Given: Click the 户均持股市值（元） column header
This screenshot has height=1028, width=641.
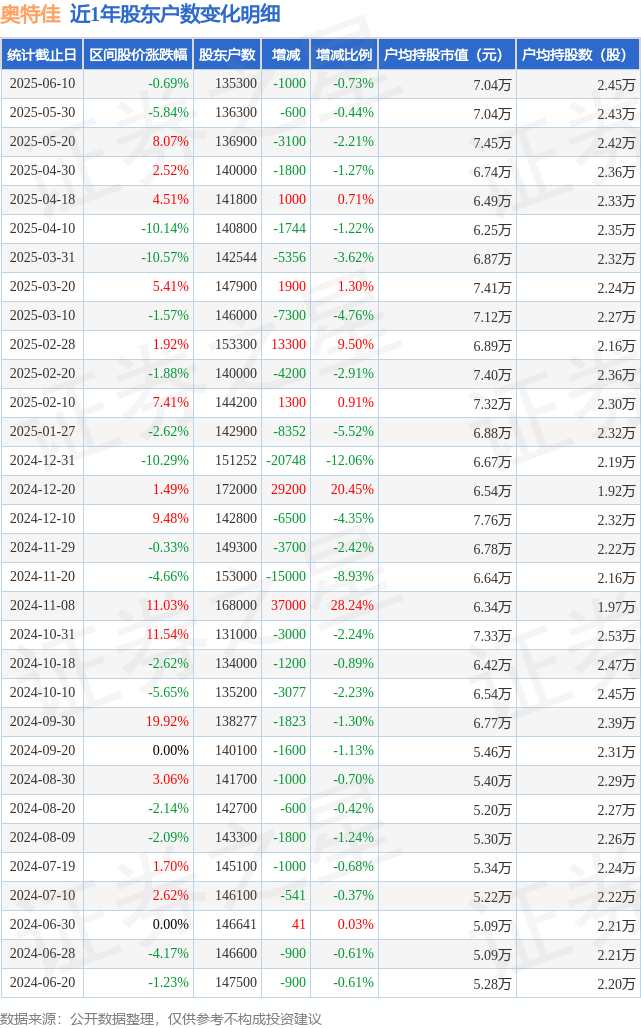Looking at the screenshot, I should tap(447, 54).
